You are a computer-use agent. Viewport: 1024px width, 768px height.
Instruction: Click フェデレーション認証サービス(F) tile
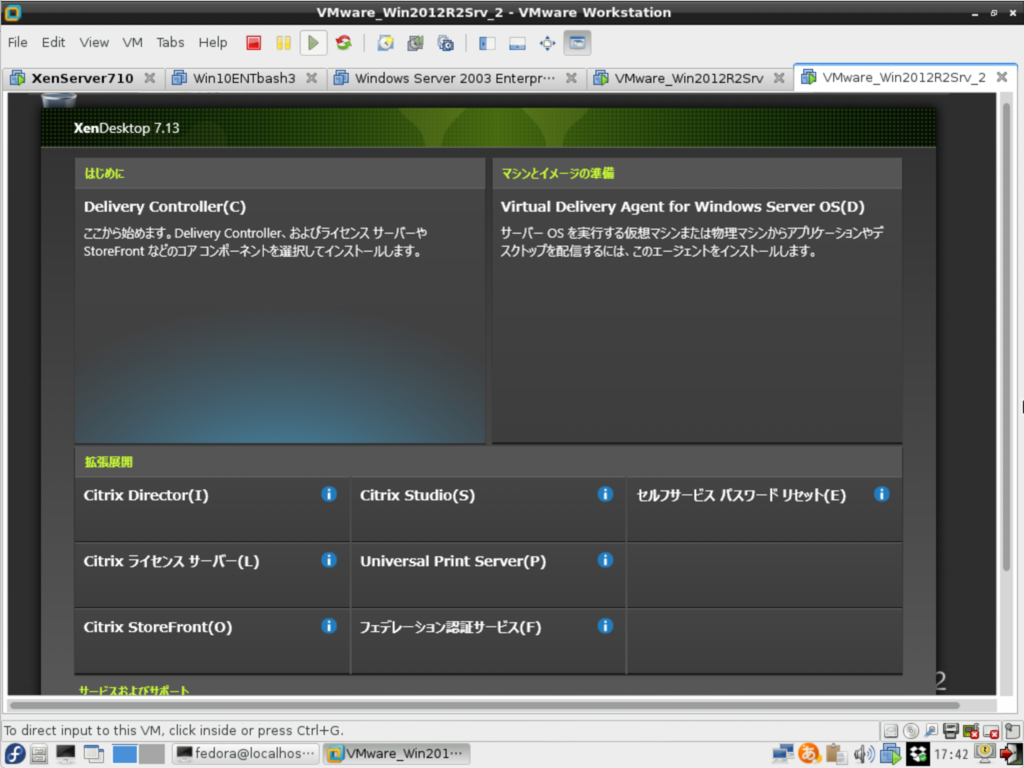point(488,641)
